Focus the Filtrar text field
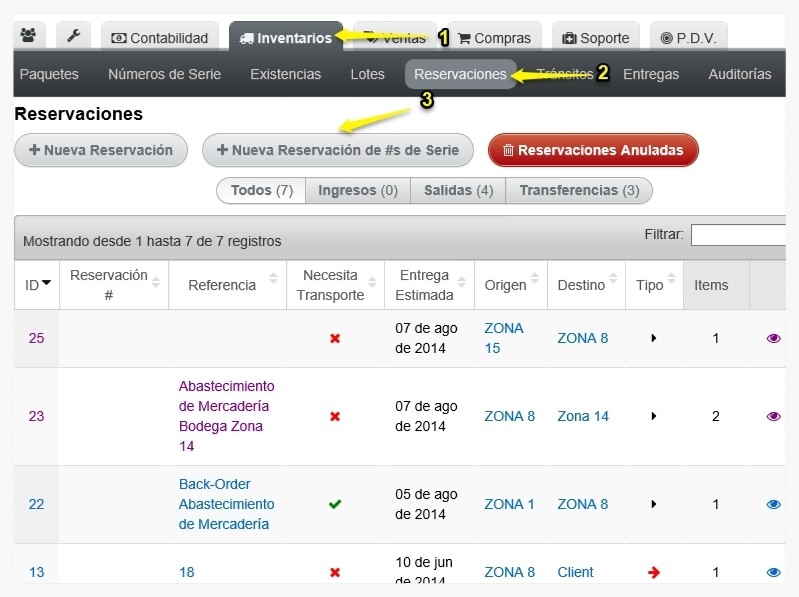Screen dimensions: 799x597 pyautogui.click(x=738, y=235)
